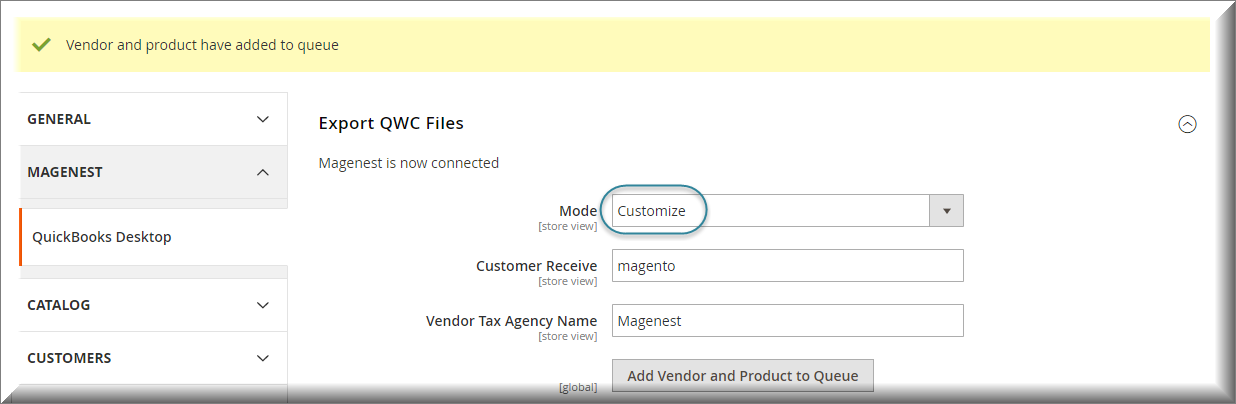Screen dimensions: 1236x404
Task: Click the Mode dropdown arrow button
Action: [x=946, y=211]
